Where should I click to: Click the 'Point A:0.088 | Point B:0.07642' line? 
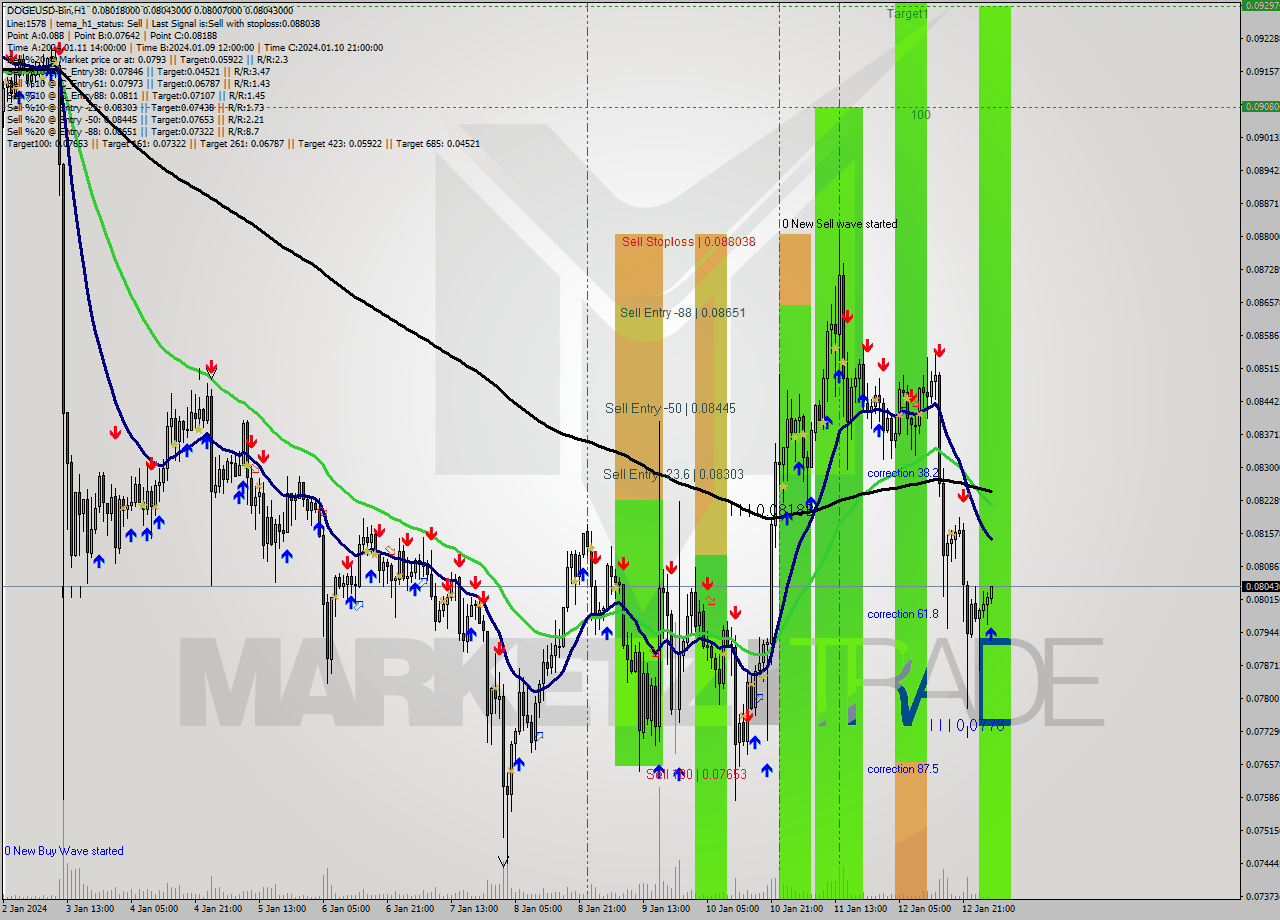tap(111, 35)
